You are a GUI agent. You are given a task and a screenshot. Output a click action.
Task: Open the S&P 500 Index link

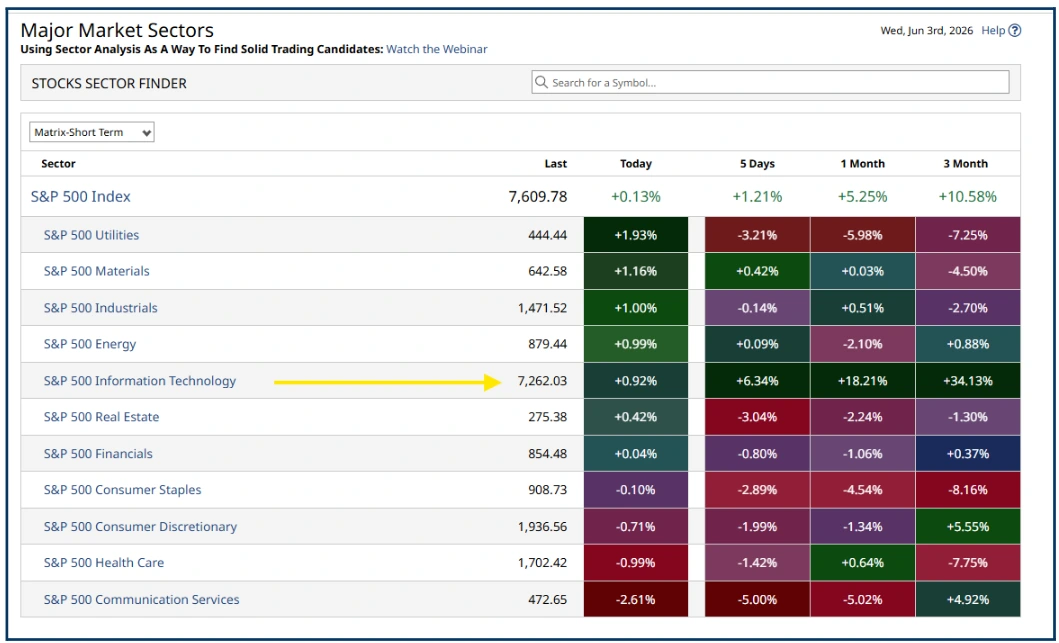80,197
